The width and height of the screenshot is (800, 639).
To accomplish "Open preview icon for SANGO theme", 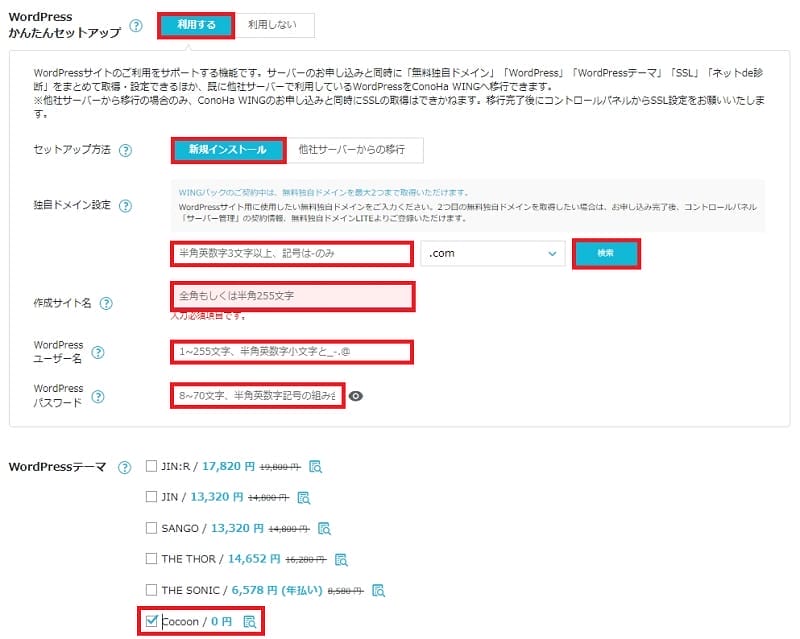I will pyautogui.click(x=323, y=528).
